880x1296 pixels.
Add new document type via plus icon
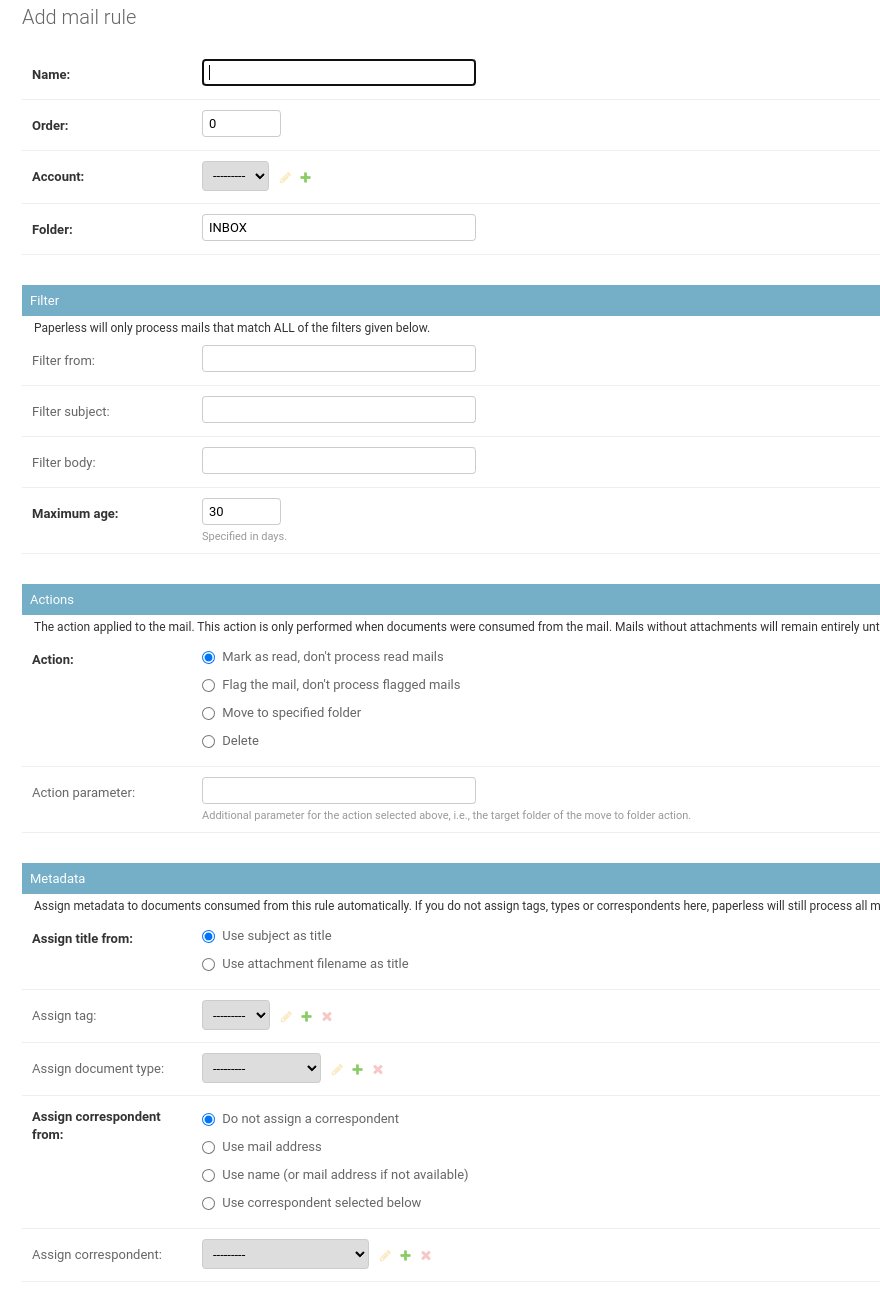[x=358, y=1069]
